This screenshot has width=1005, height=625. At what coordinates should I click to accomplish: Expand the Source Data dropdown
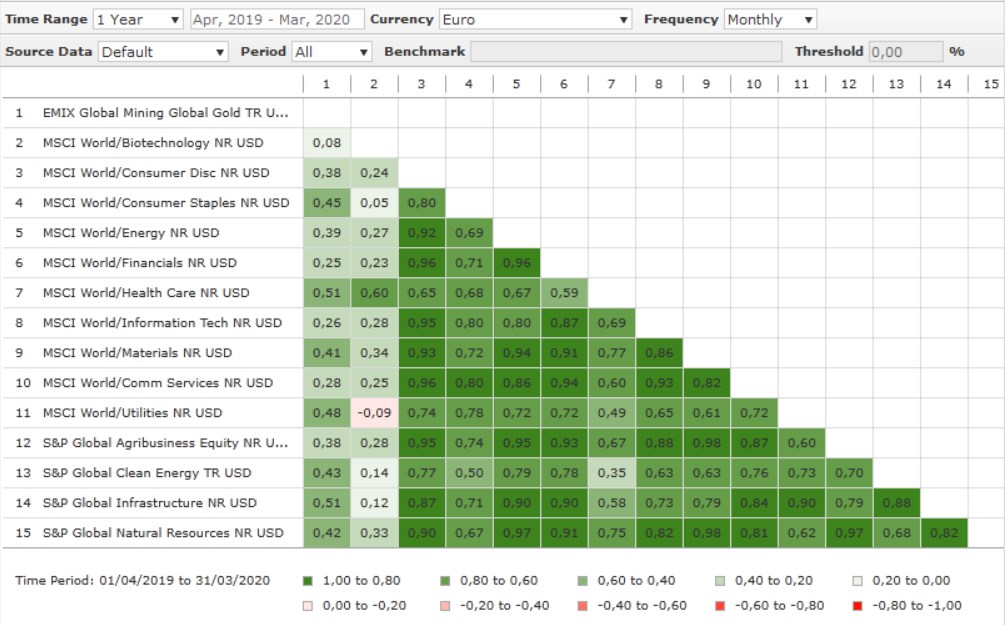point(163,51)
